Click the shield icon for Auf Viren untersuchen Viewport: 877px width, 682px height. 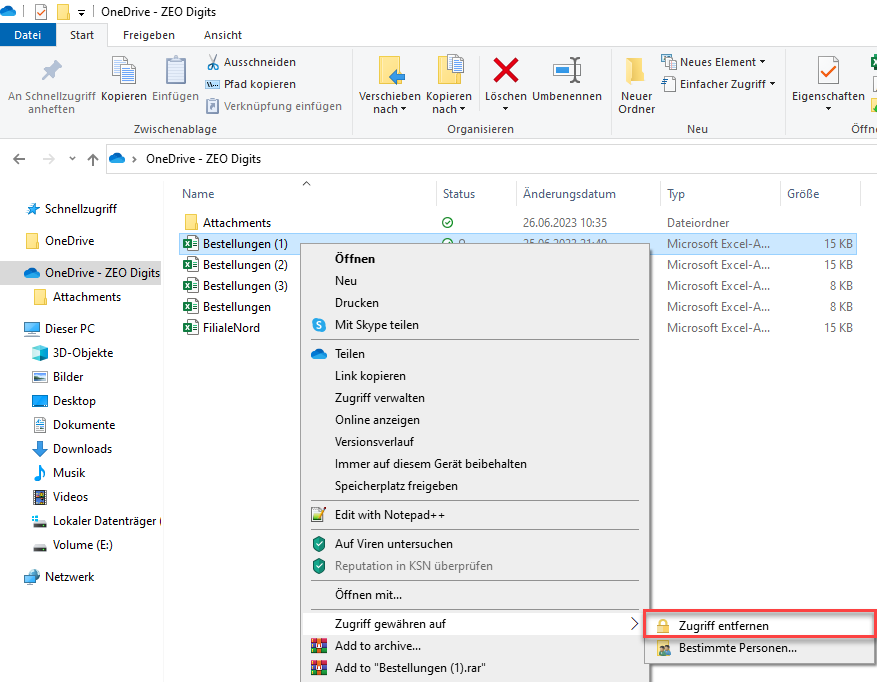click(319, 544)
